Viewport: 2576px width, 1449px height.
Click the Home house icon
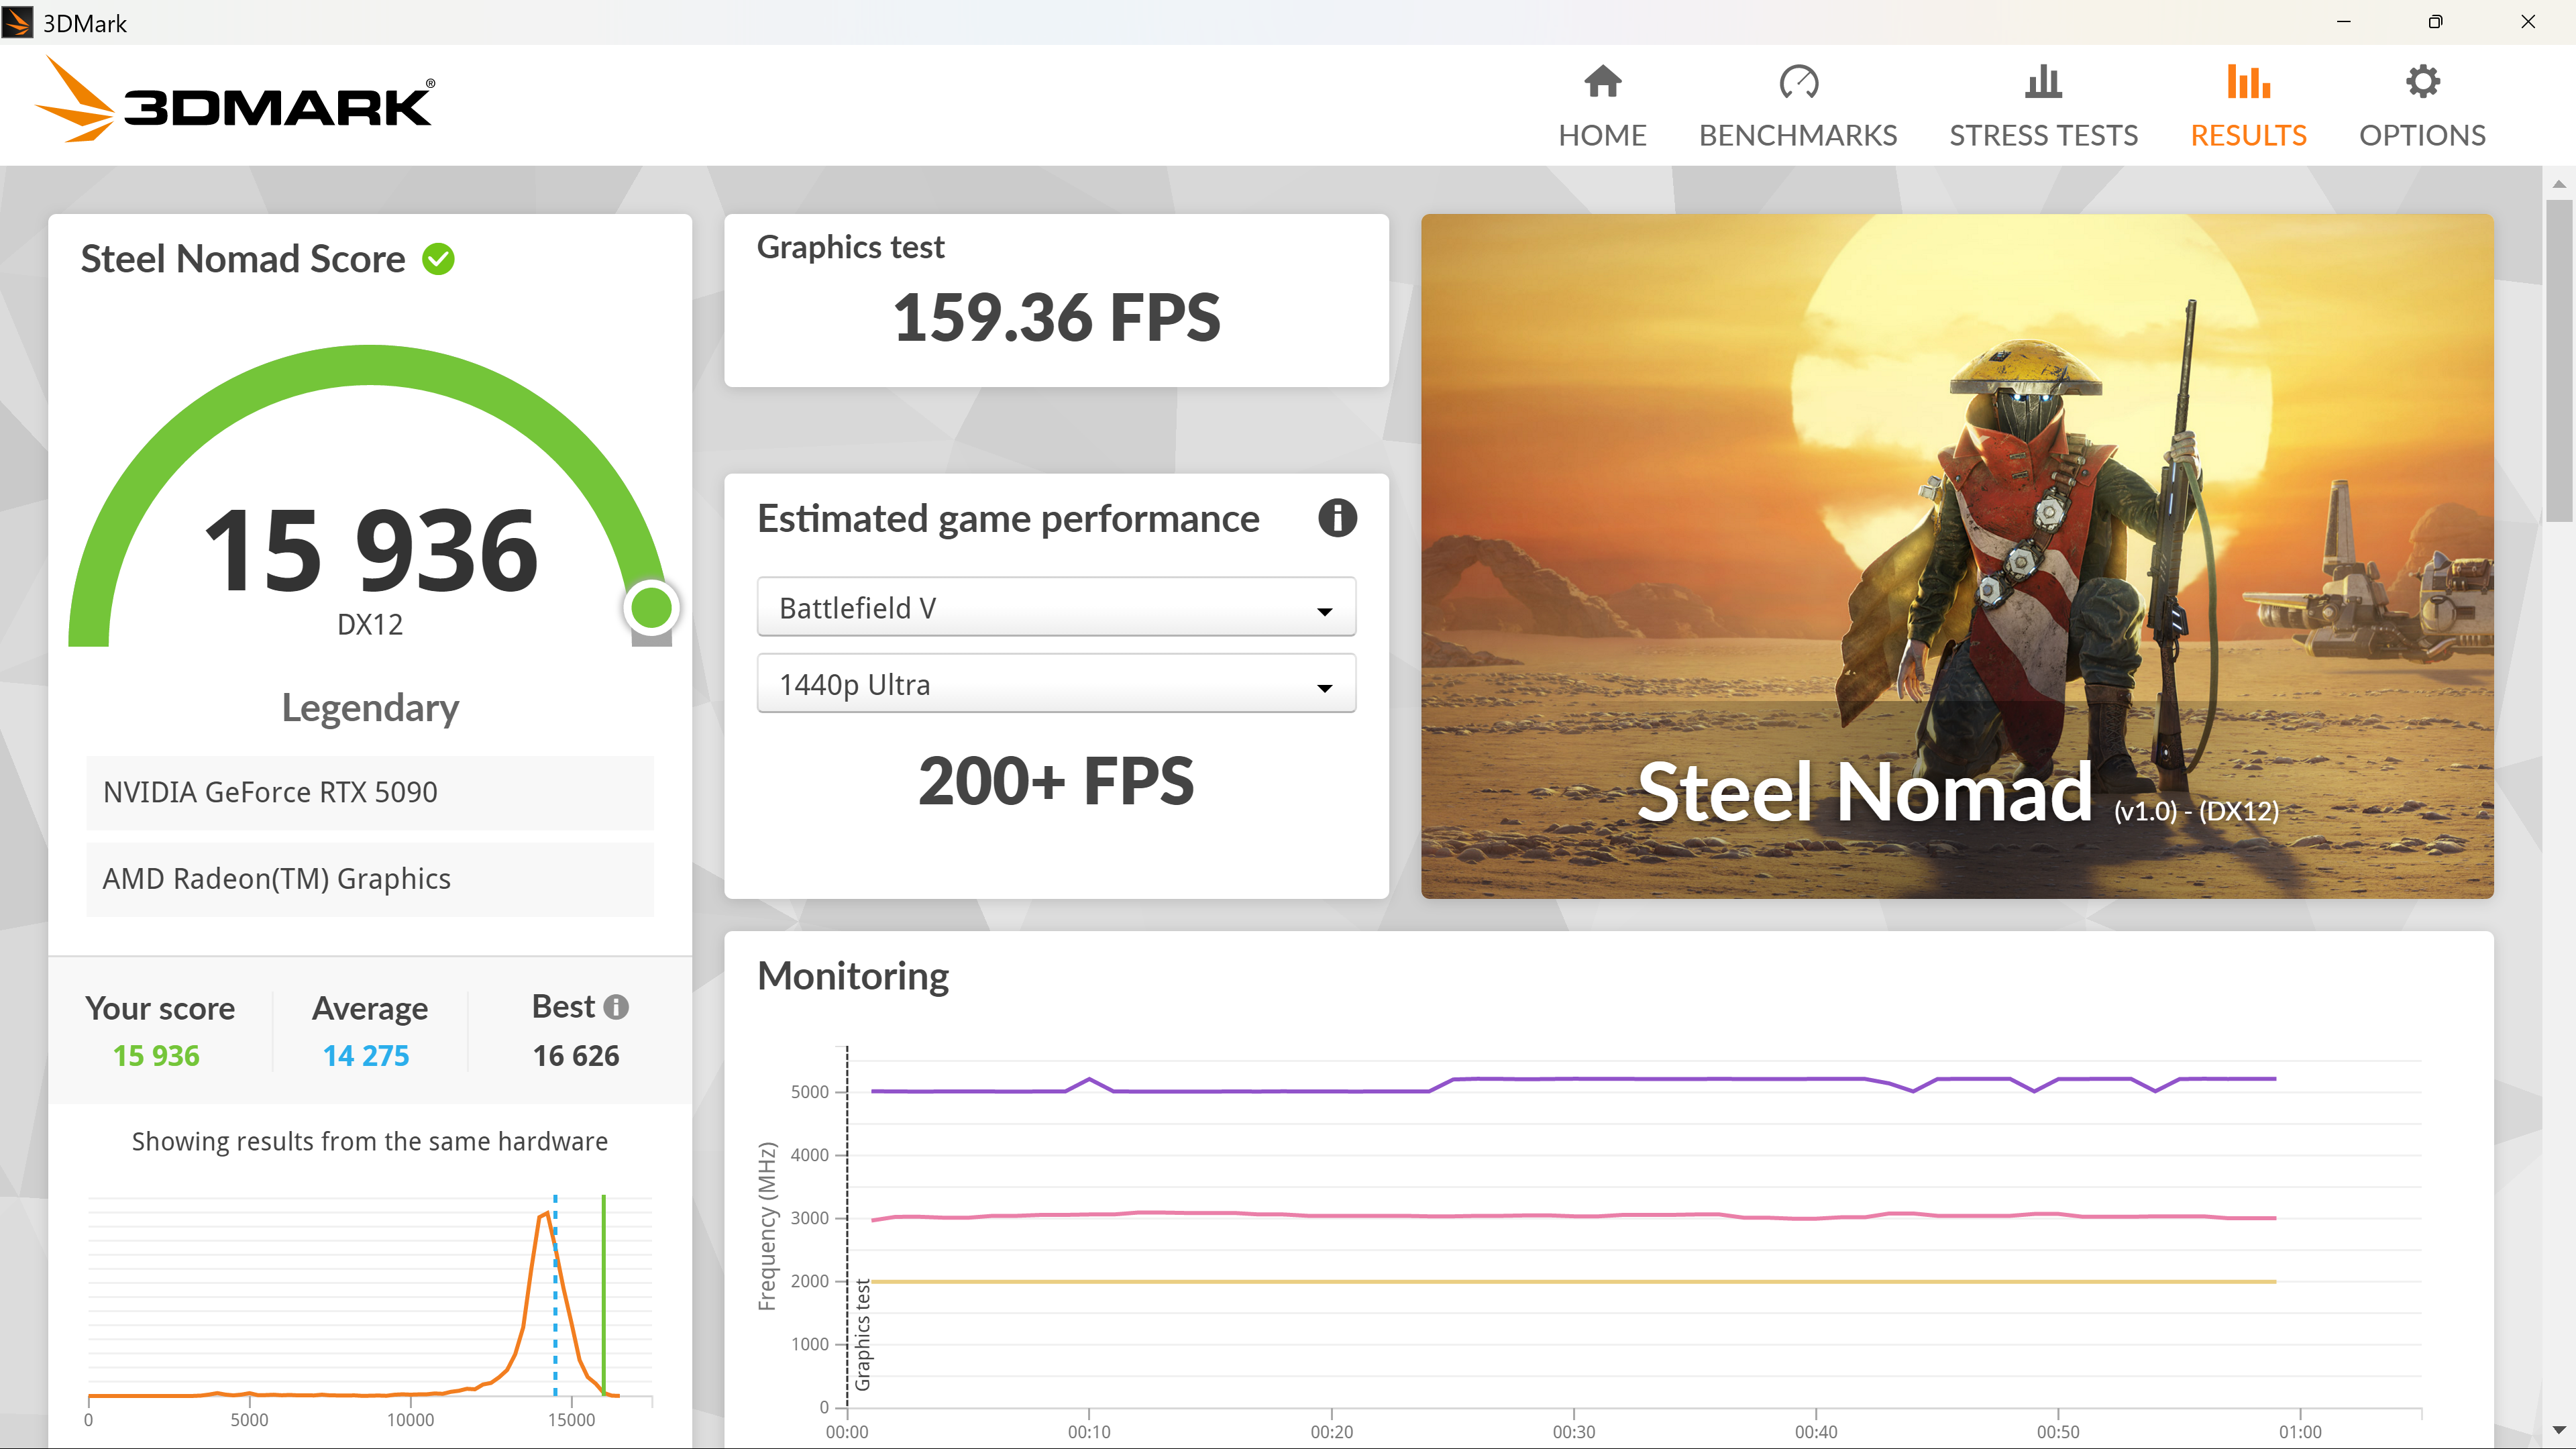1602,82
